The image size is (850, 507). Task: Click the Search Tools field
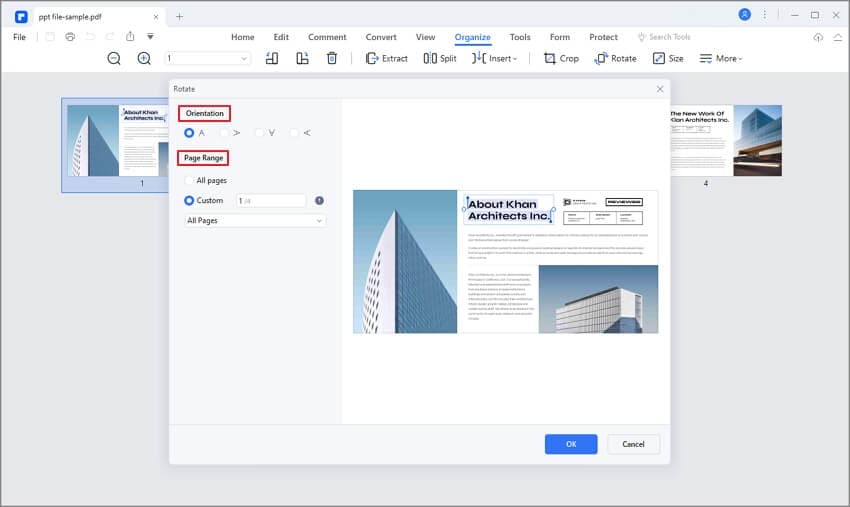pyautogui.click(x=664, y=37)
